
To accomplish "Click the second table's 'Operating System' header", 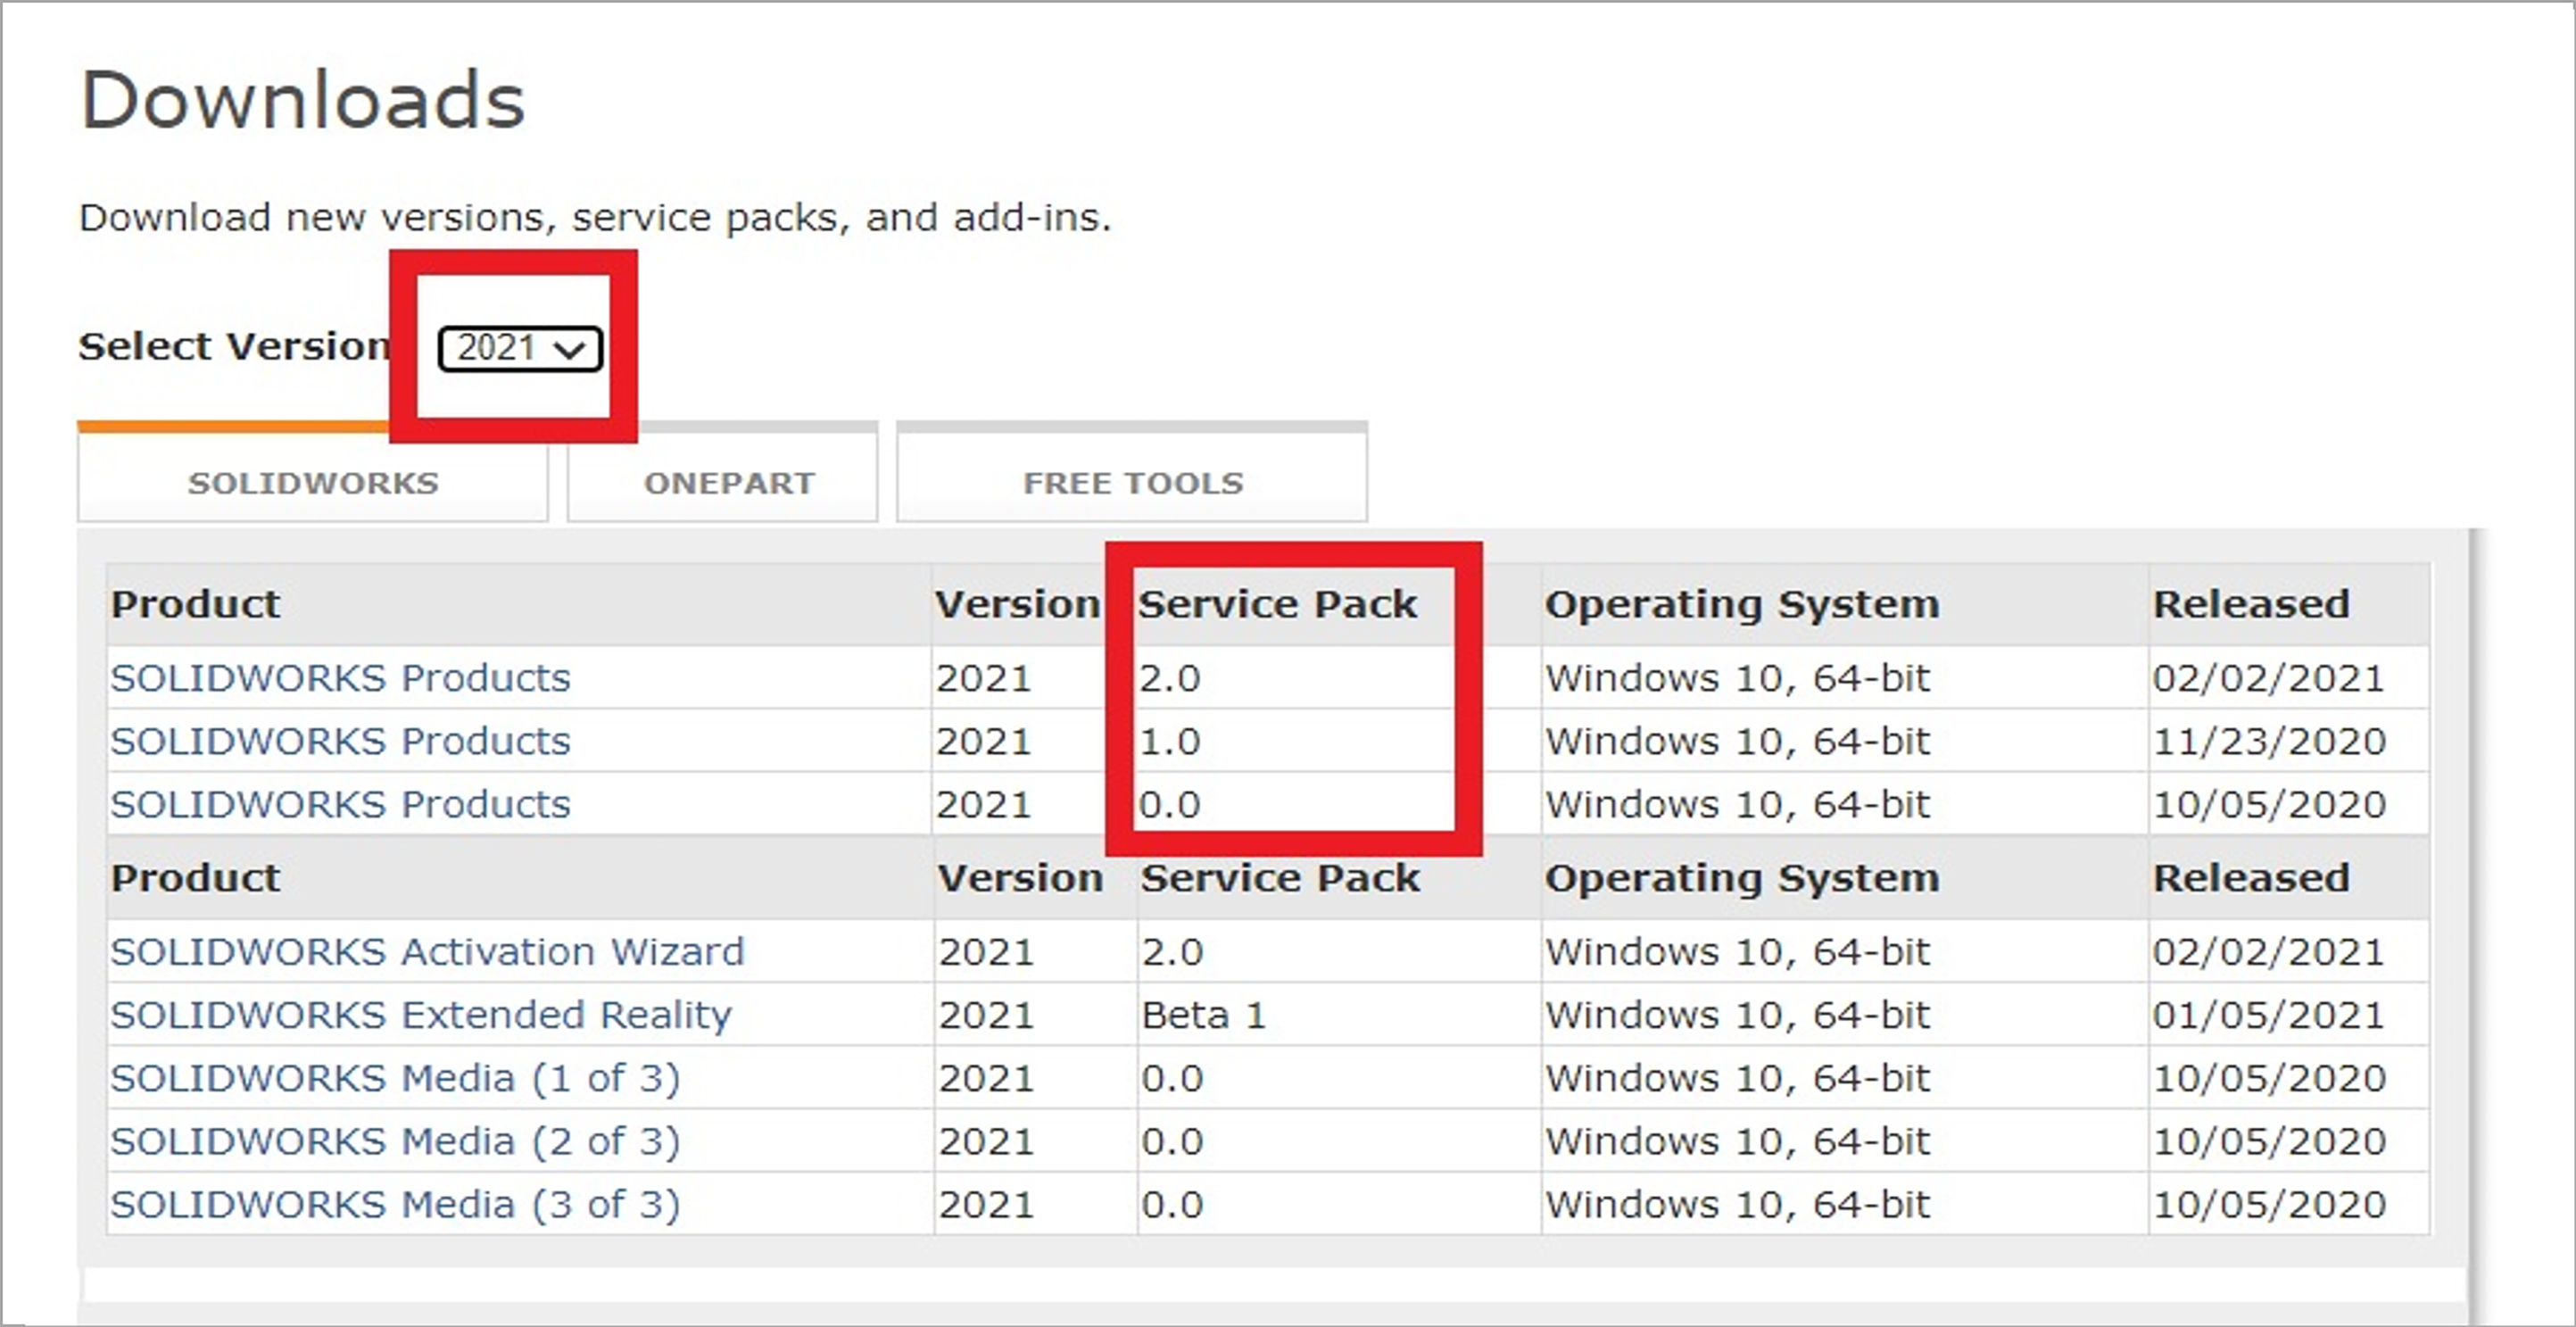I will click(1742, 878).
